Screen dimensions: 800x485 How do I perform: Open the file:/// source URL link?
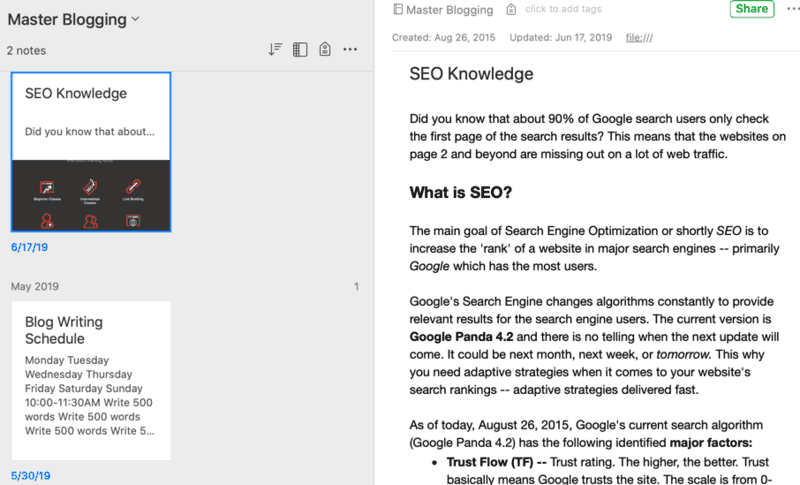639,38
